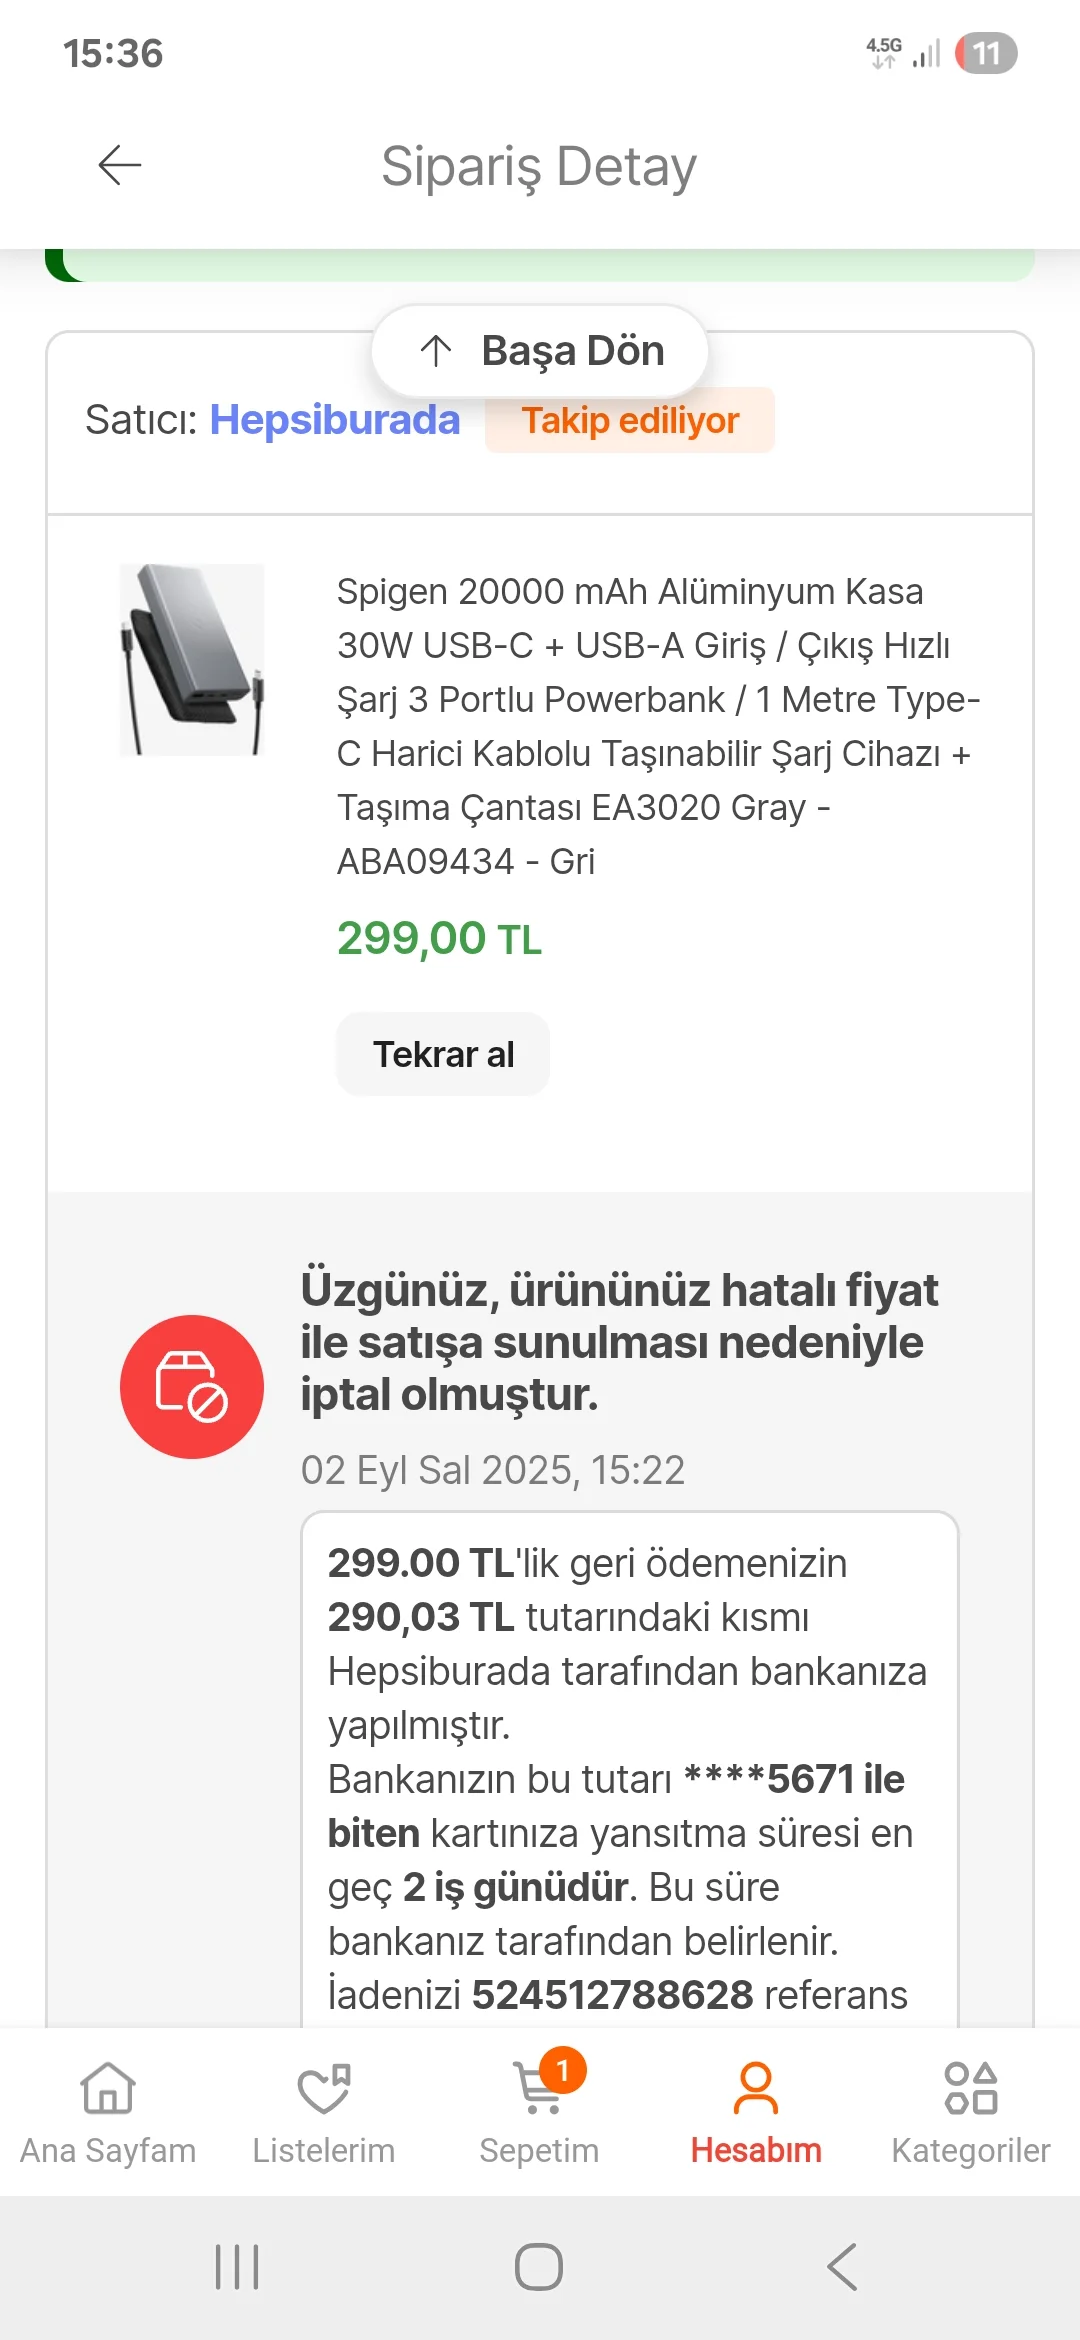Open the Listelerim heart icon
Screen dimensions: 1080x2340
(x=324, y=2090)
